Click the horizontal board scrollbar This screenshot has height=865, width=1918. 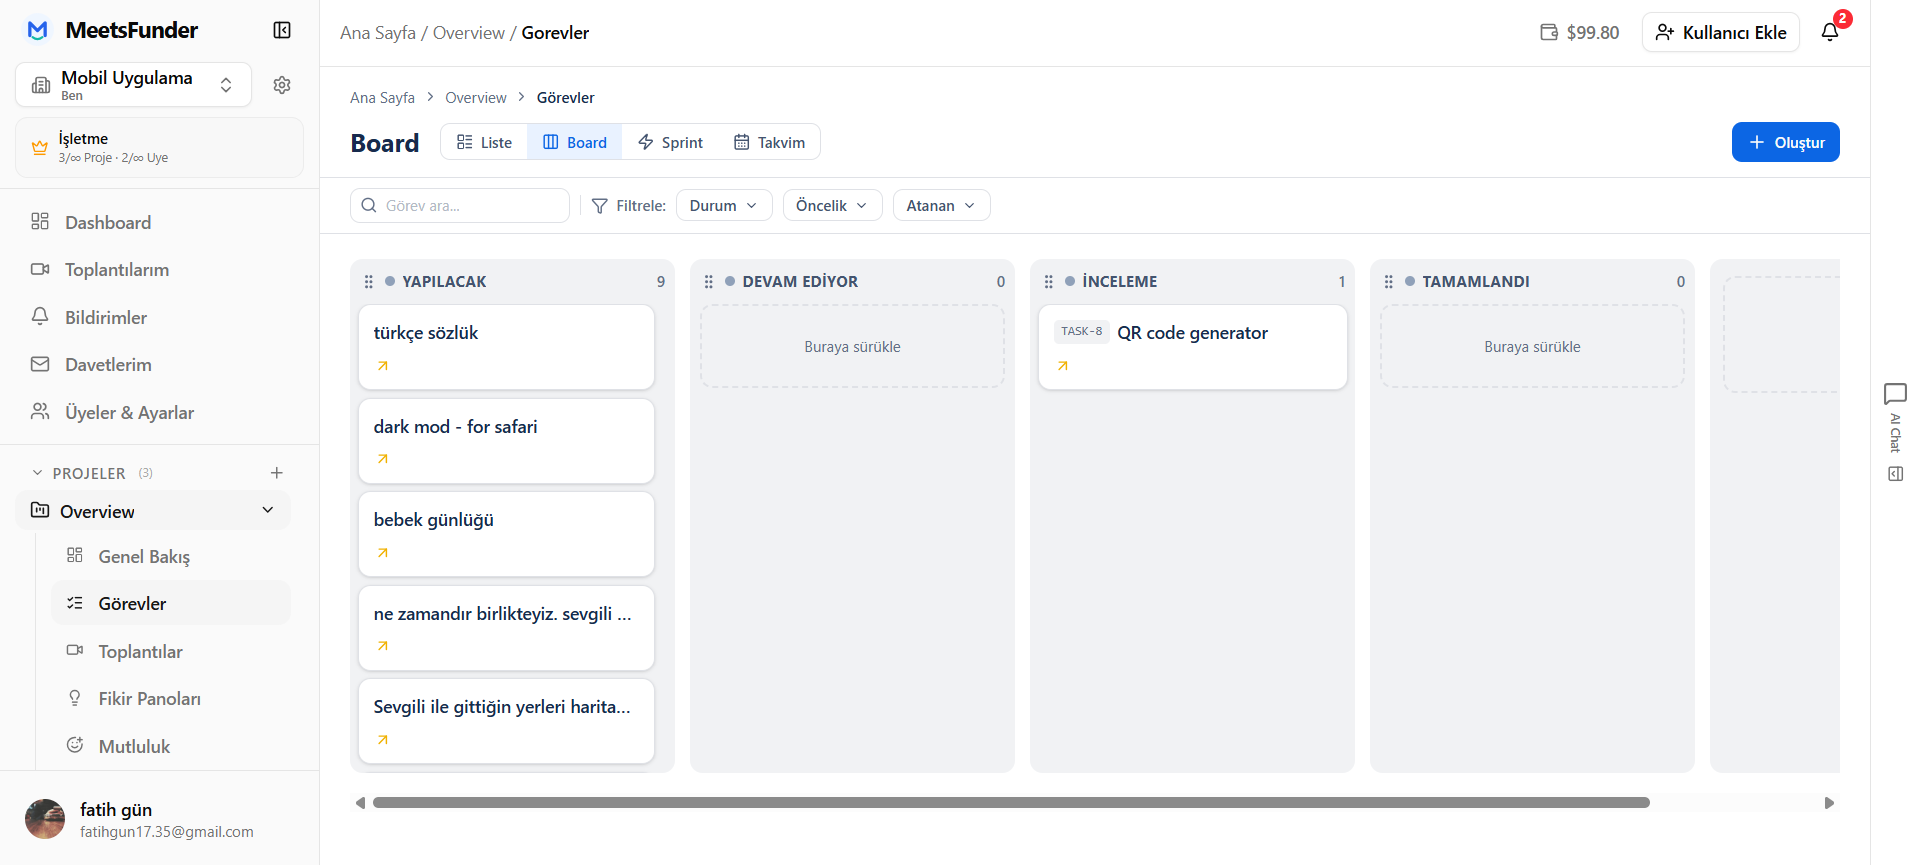point(1010,803)
